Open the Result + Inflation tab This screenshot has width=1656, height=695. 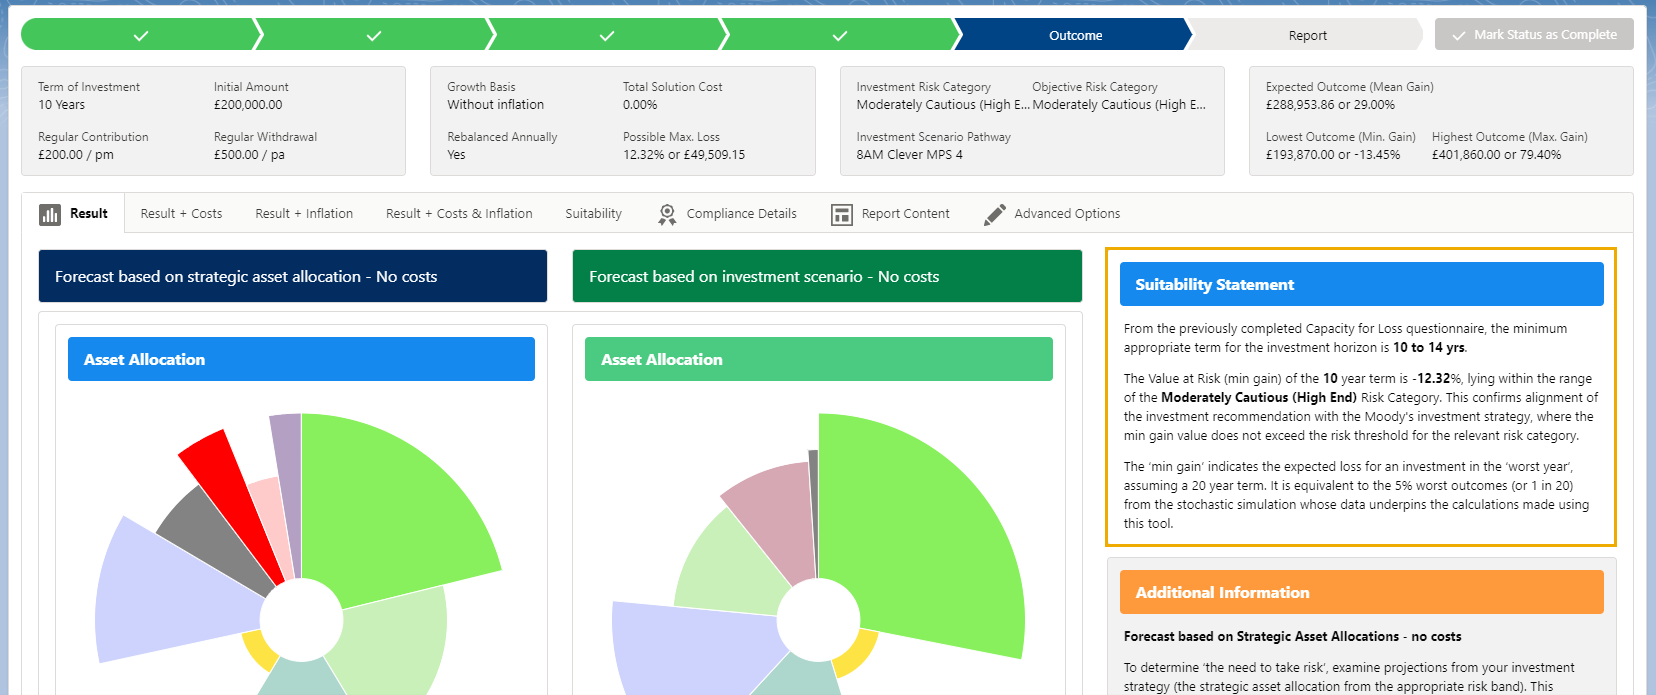pyautogui.click(x=304, y=214)
